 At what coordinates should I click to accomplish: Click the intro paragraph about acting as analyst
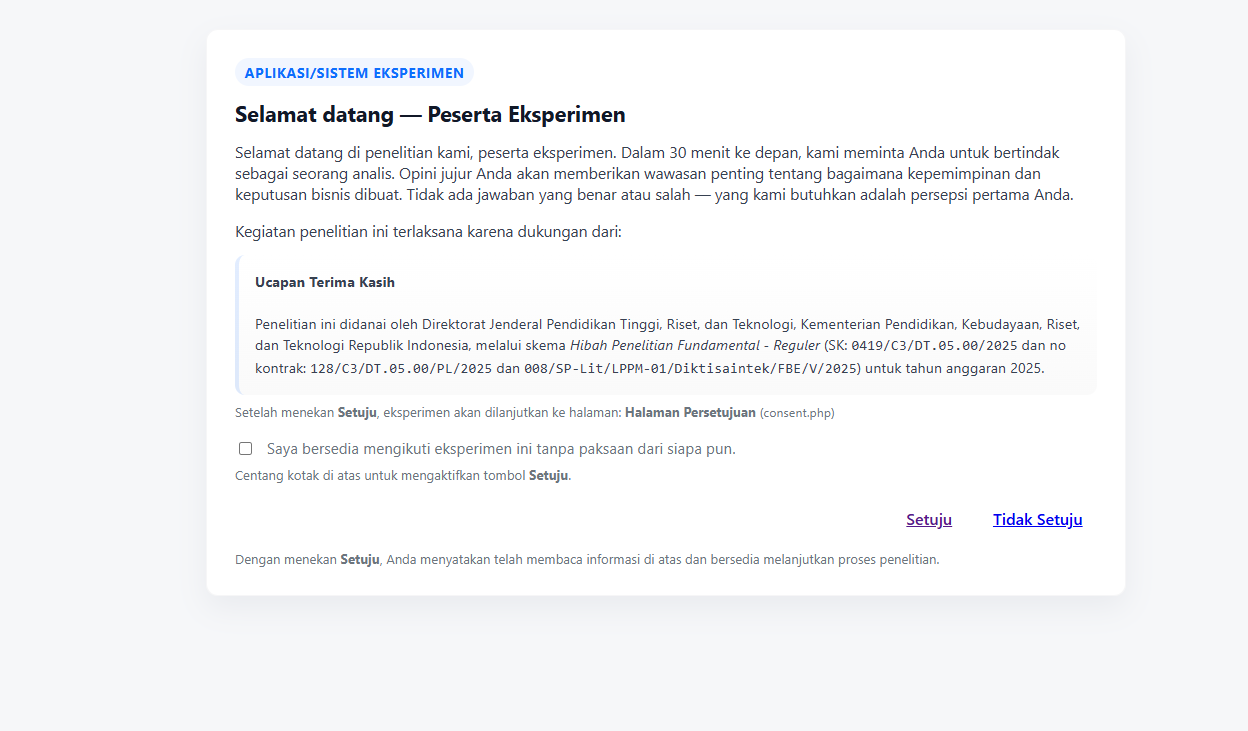pyautogui.click(x=654, y=174)
